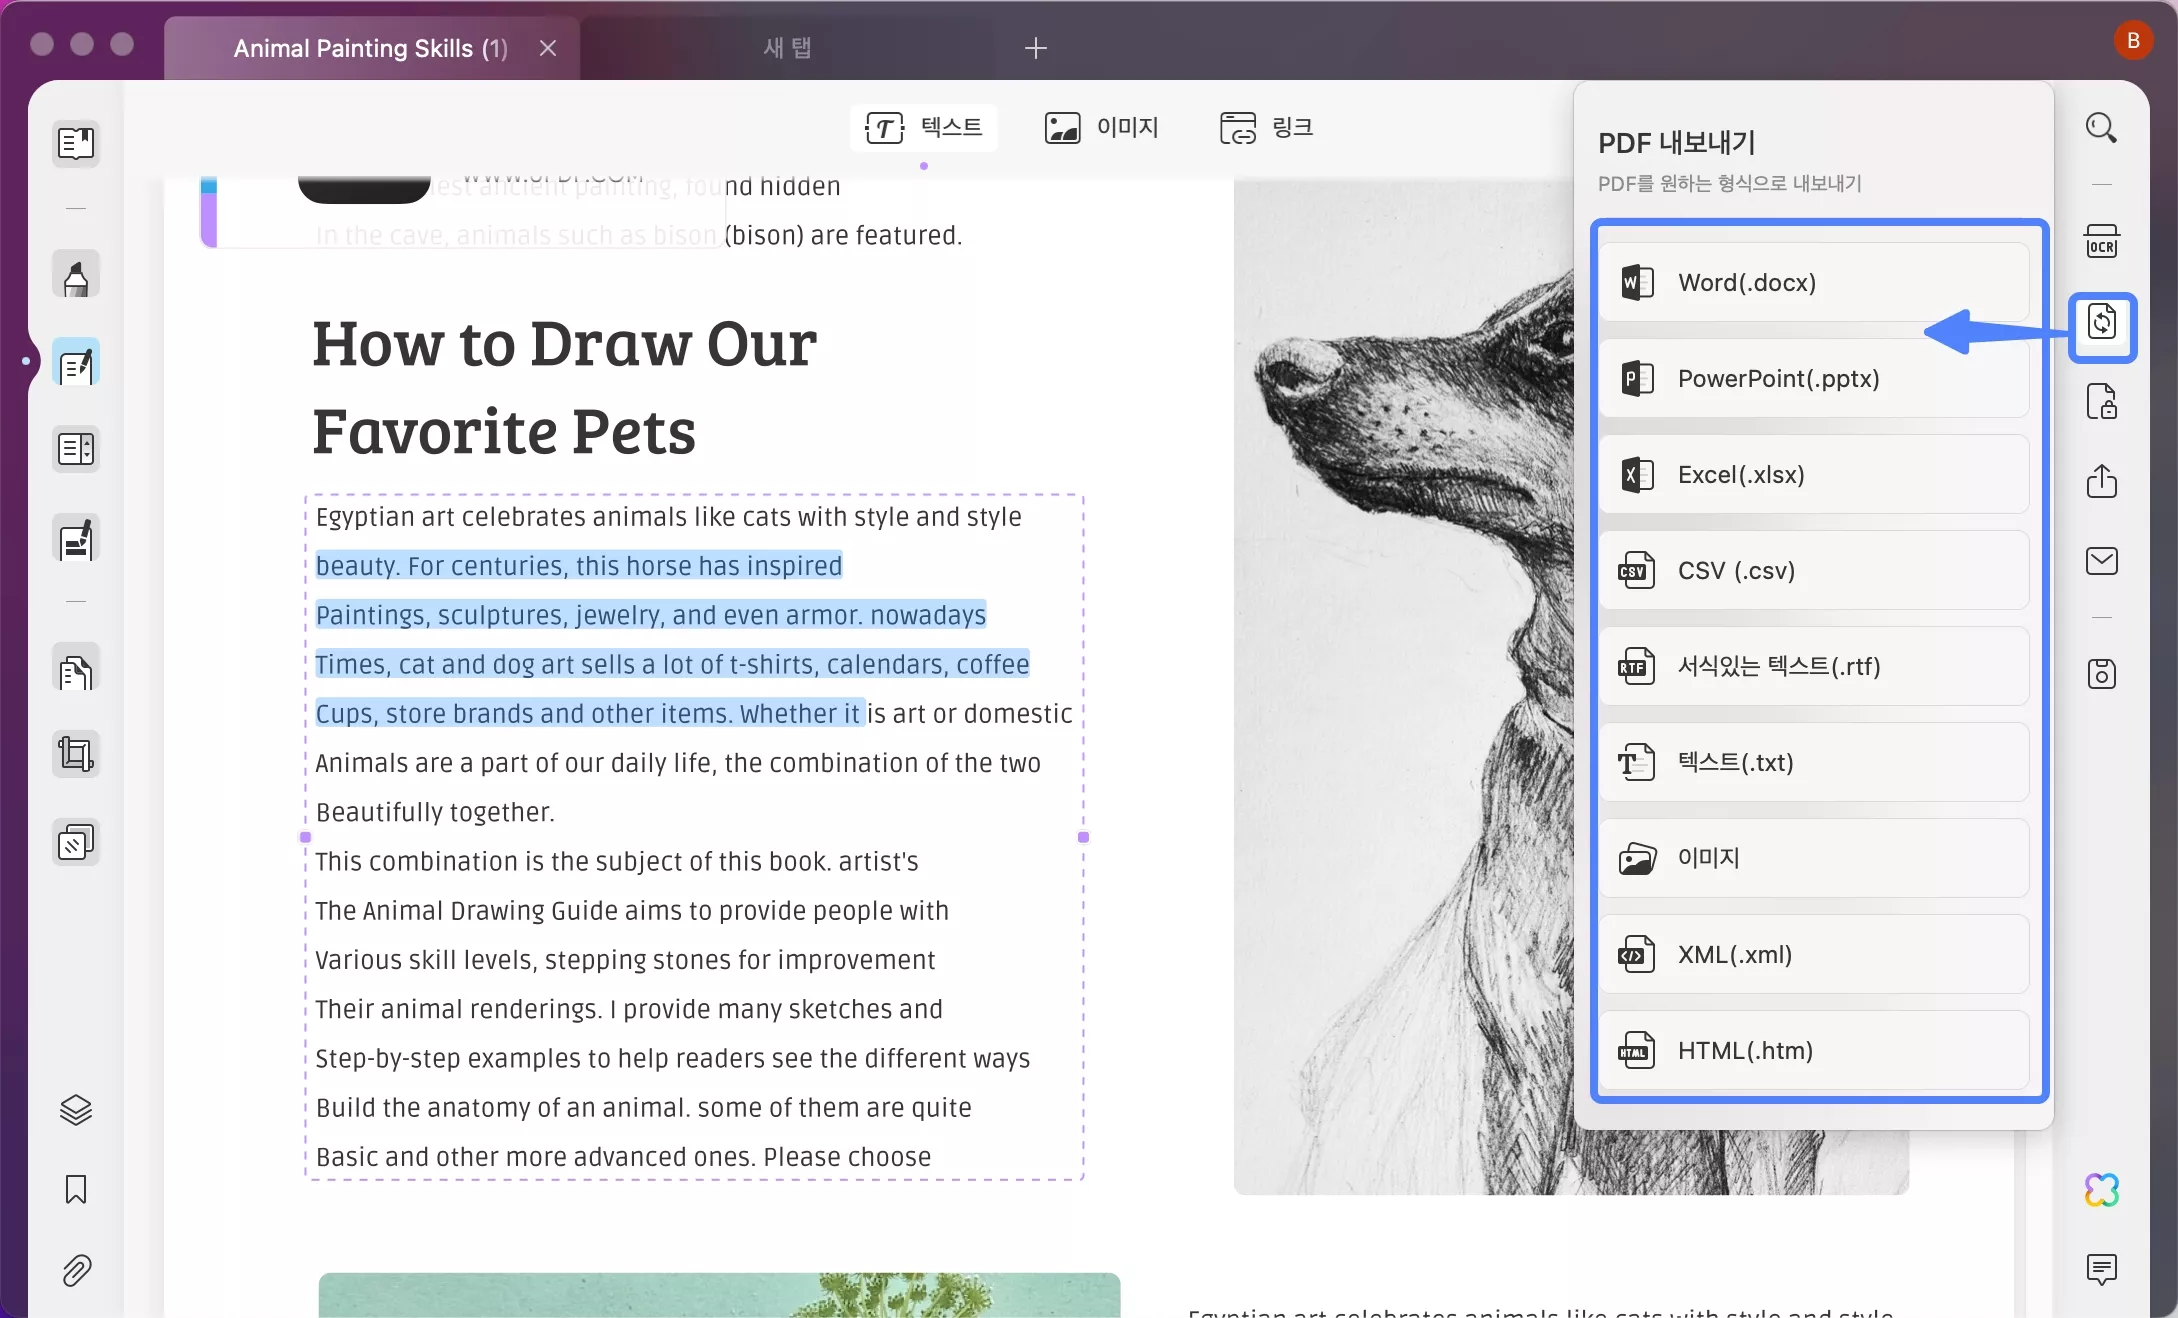Open the Organize Pages tool
This screenshot has width=2178, height=1318.
[x=76, y=449]
